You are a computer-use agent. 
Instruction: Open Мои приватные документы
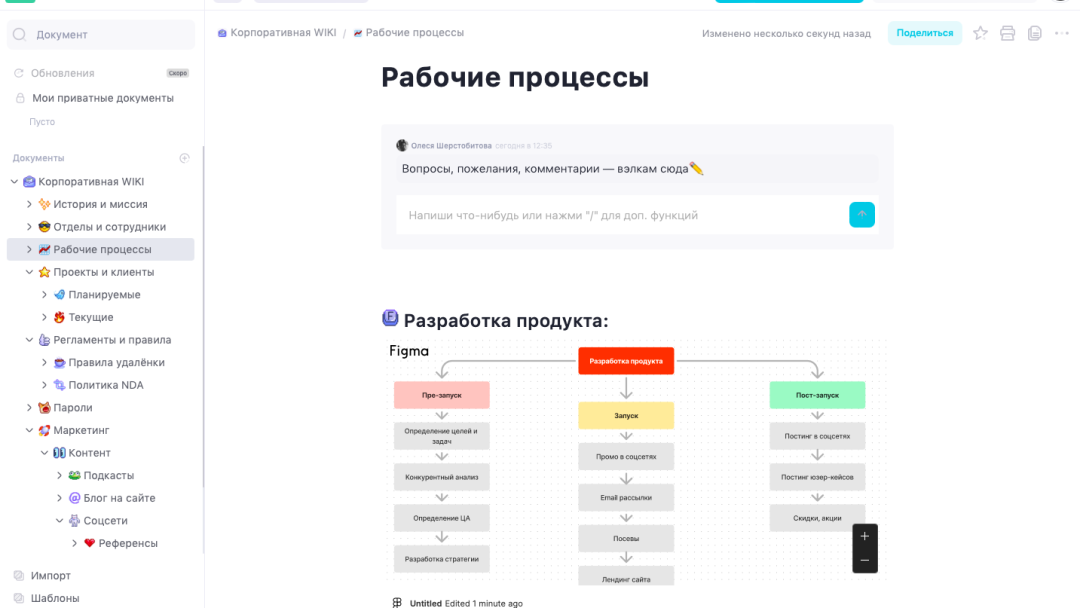click(x=102, y=98)
